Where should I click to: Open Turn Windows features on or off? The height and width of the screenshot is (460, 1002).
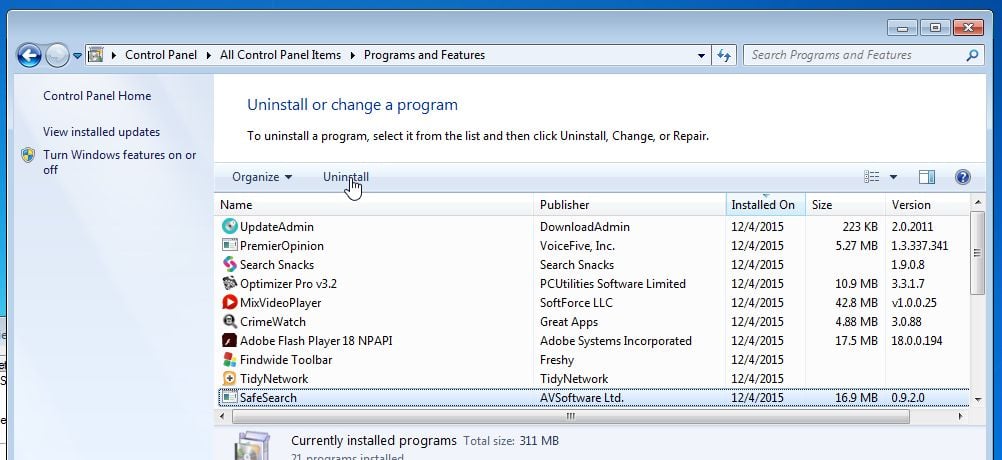click(x=119, y=162)
